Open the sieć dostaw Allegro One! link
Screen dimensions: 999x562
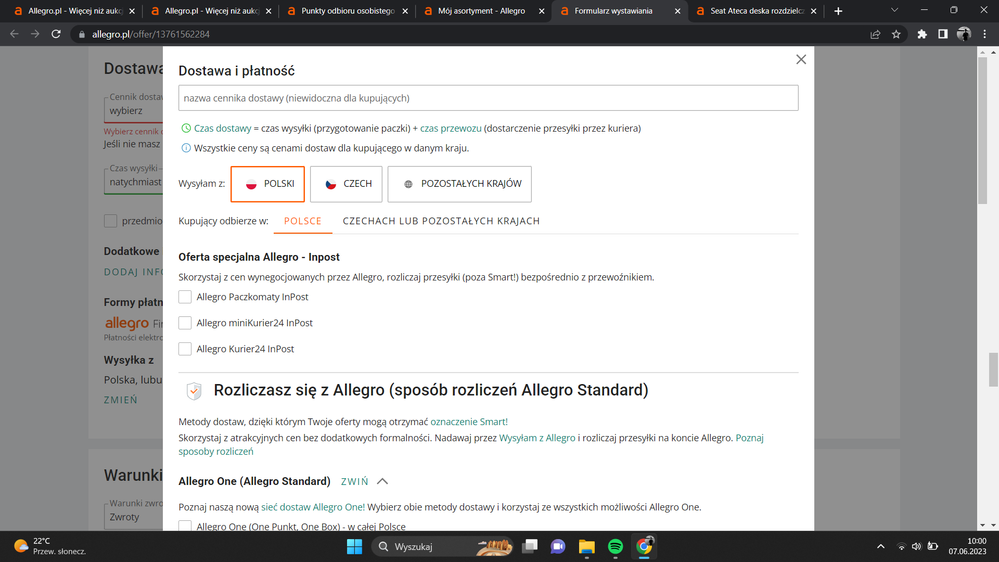click(x=313, y=507)
